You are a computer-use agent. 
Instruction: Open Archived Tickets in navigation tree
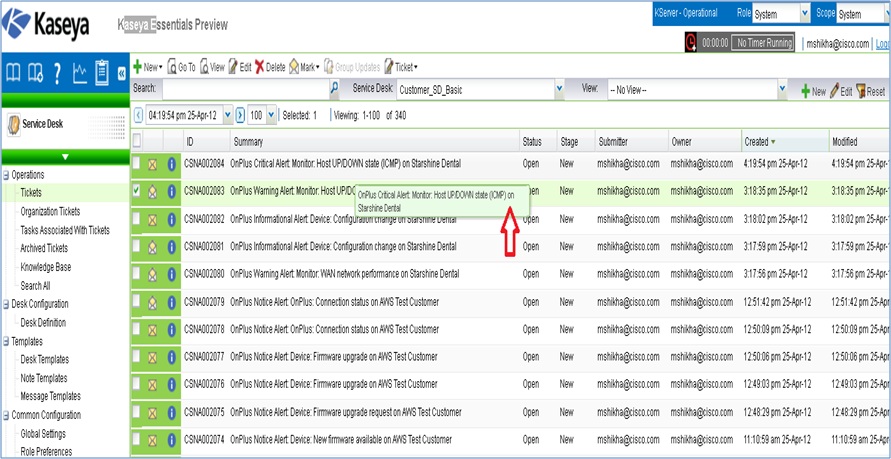point(44,248)
